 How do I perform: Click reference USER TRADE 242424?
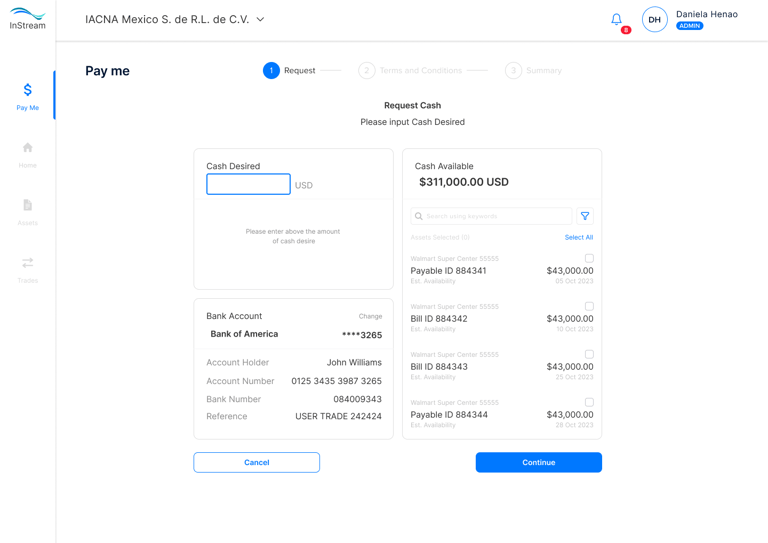pos(338,416)
